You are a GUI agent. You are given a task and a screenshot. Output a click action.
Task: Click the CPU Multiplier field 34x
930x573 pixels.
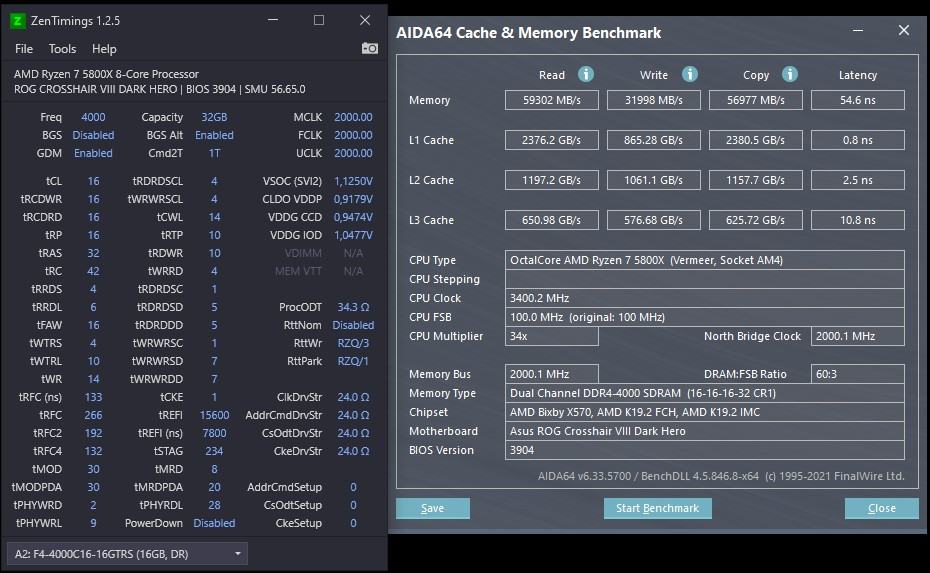coord(552,336)
